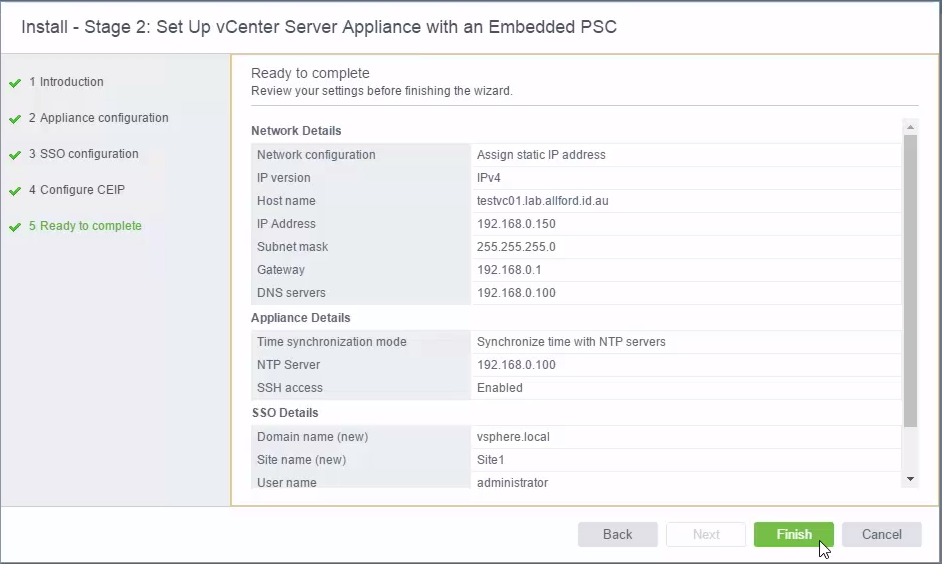Click 'Assign static IP address' value
This screenshot has width=942, height=564.
[541, 154]
